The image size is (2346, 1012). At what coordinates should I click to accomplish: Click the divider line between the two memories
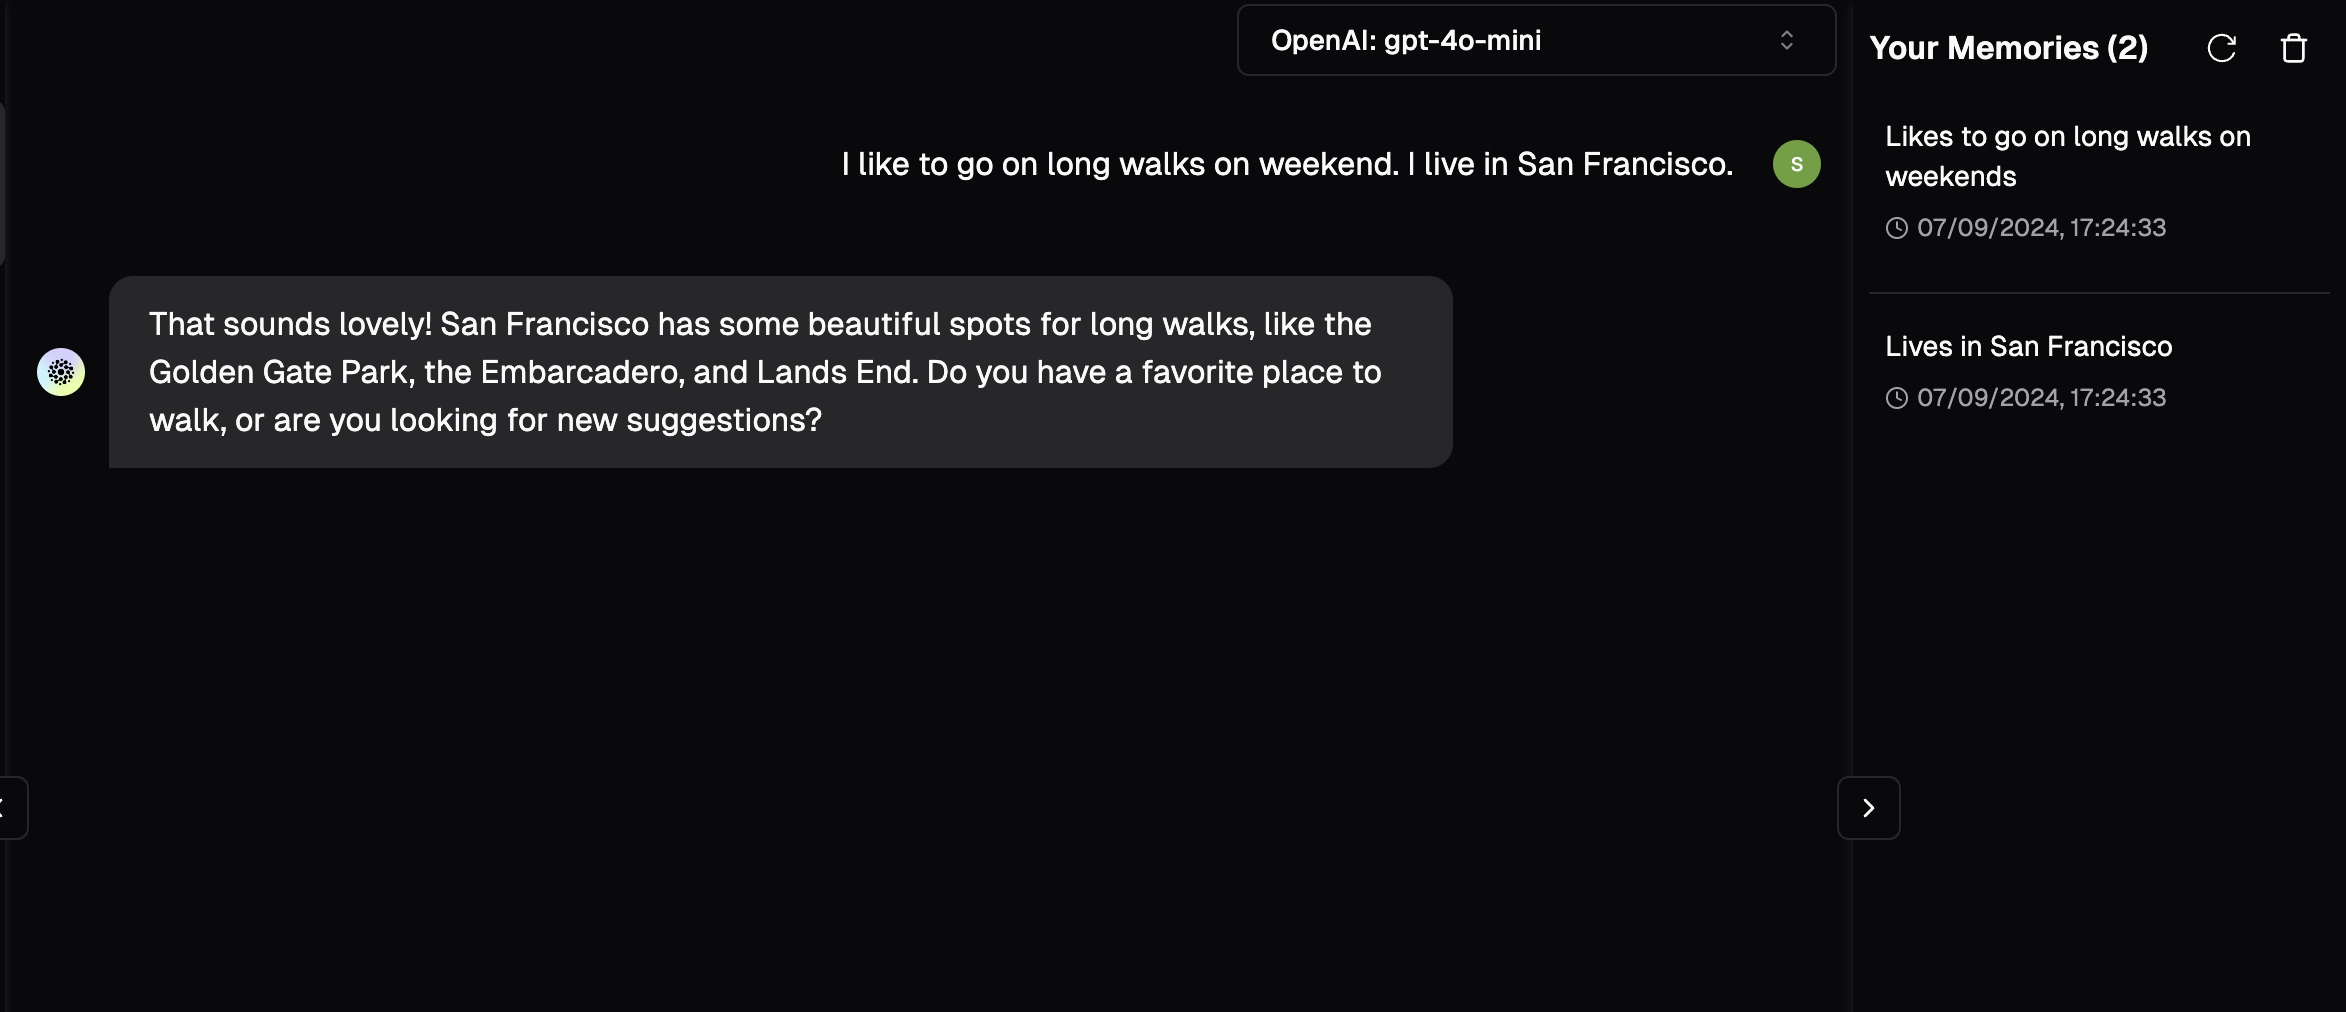(x=2098, y=293)
